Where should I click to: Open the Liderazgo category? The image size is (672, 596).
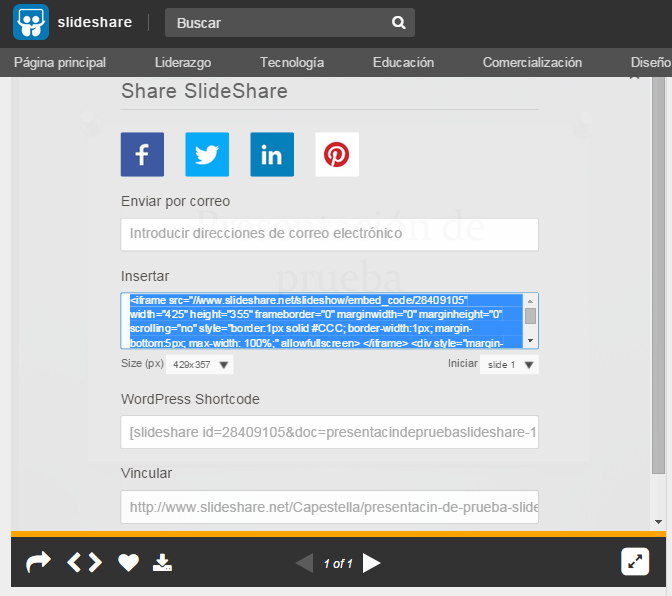pos(183,63)
